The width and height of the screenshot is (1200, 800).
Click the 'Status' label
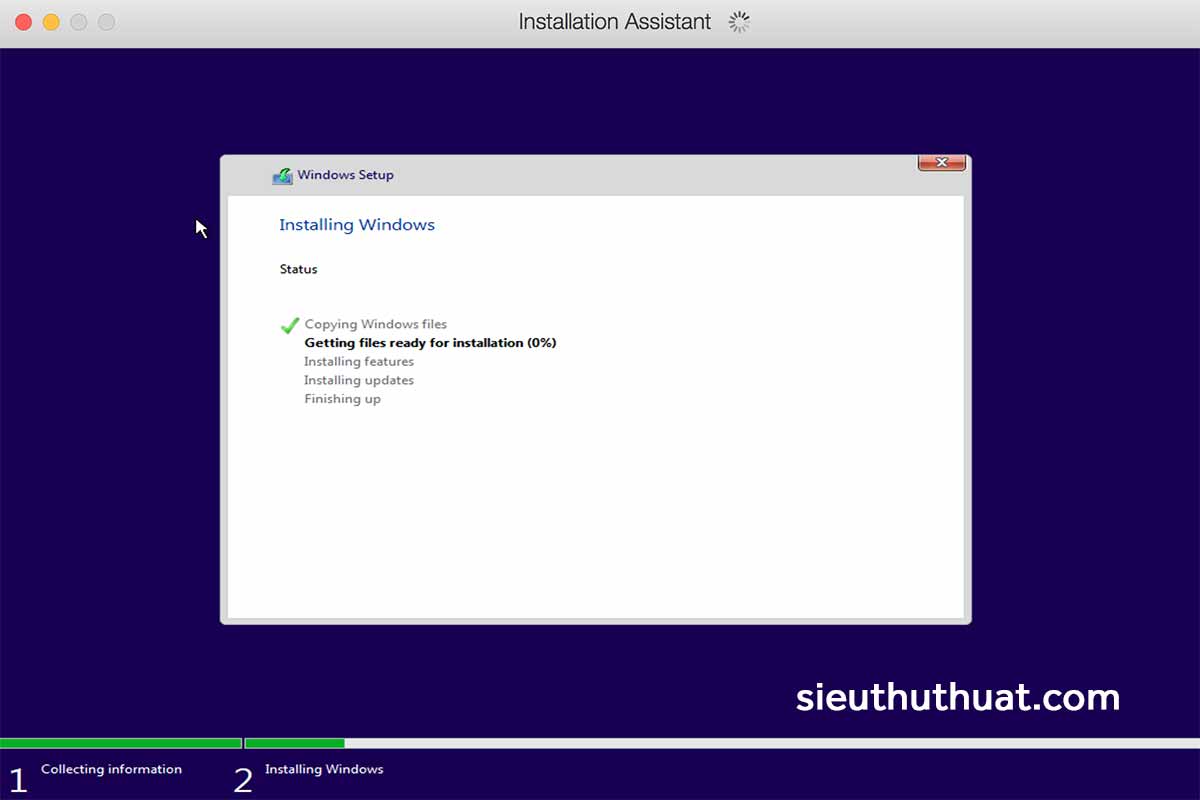pos(298,269)
